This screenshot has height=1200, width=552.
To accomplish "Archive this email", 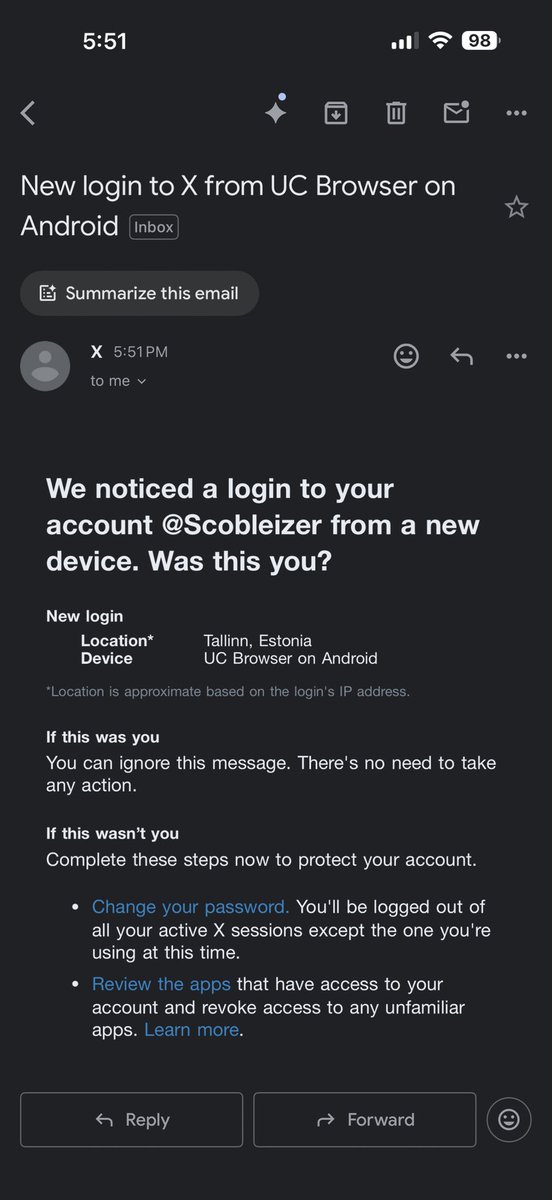I will 336,113.
